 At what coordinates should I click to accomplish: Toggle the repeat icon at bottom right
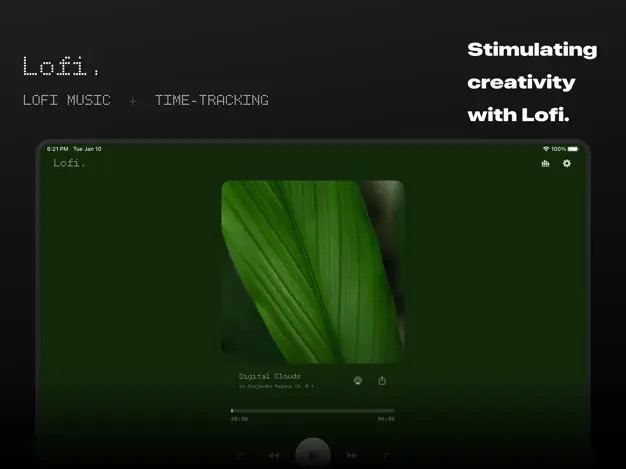click(x=386, y=455)
